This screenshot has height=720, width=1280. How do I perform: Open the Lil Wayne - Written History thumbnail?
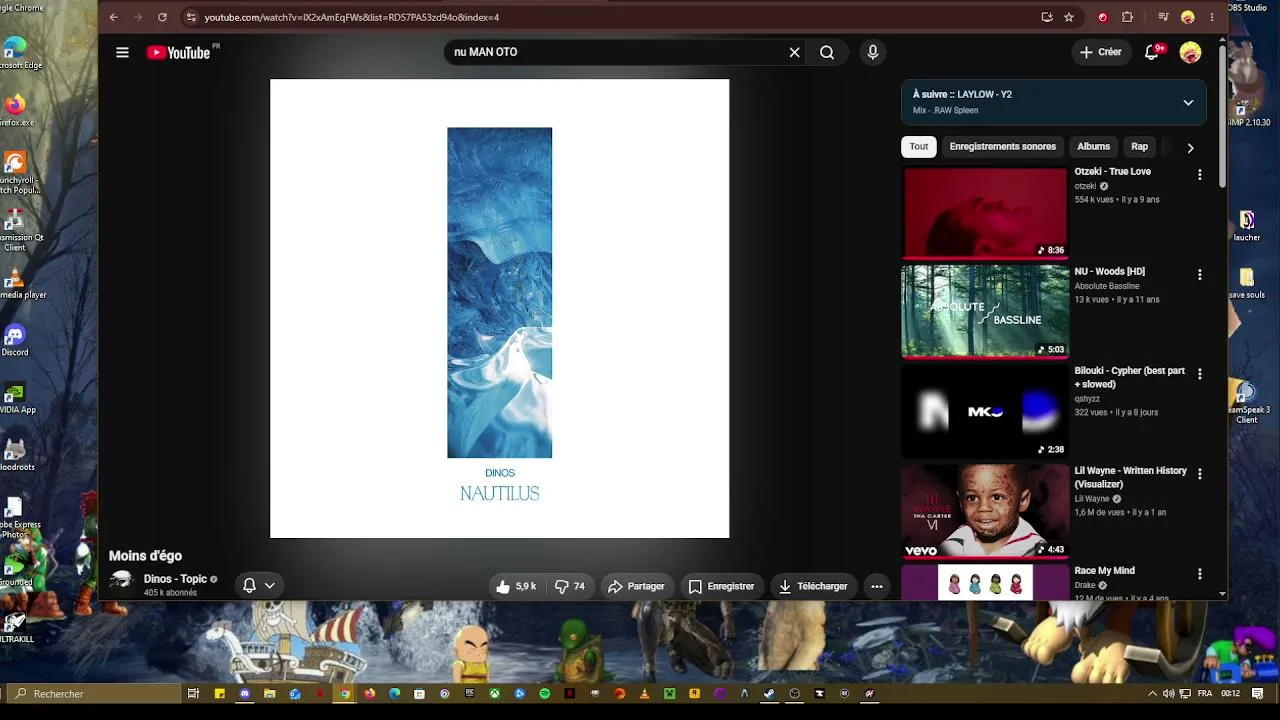(985, 511)
